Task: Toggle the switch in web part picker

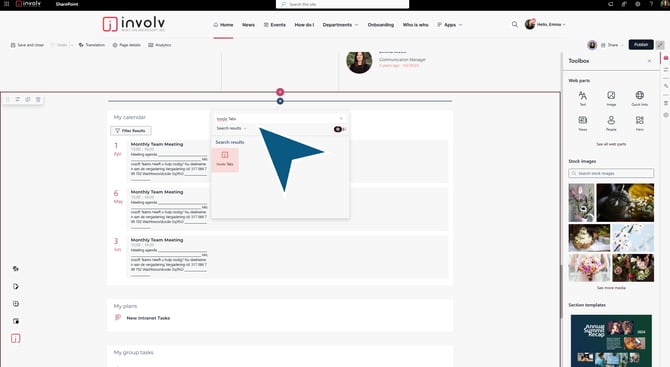Action: pyautogui.click(x=339, y=129)
